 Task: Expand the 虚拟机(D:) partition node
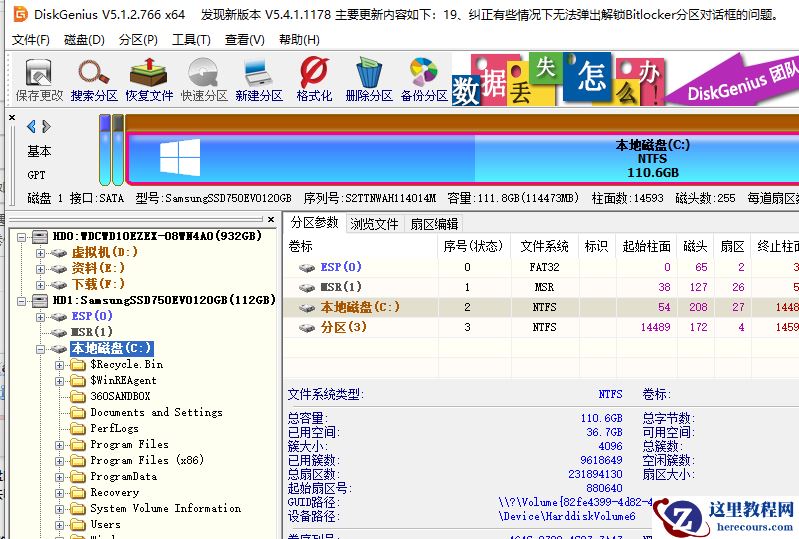coord(40,253)
